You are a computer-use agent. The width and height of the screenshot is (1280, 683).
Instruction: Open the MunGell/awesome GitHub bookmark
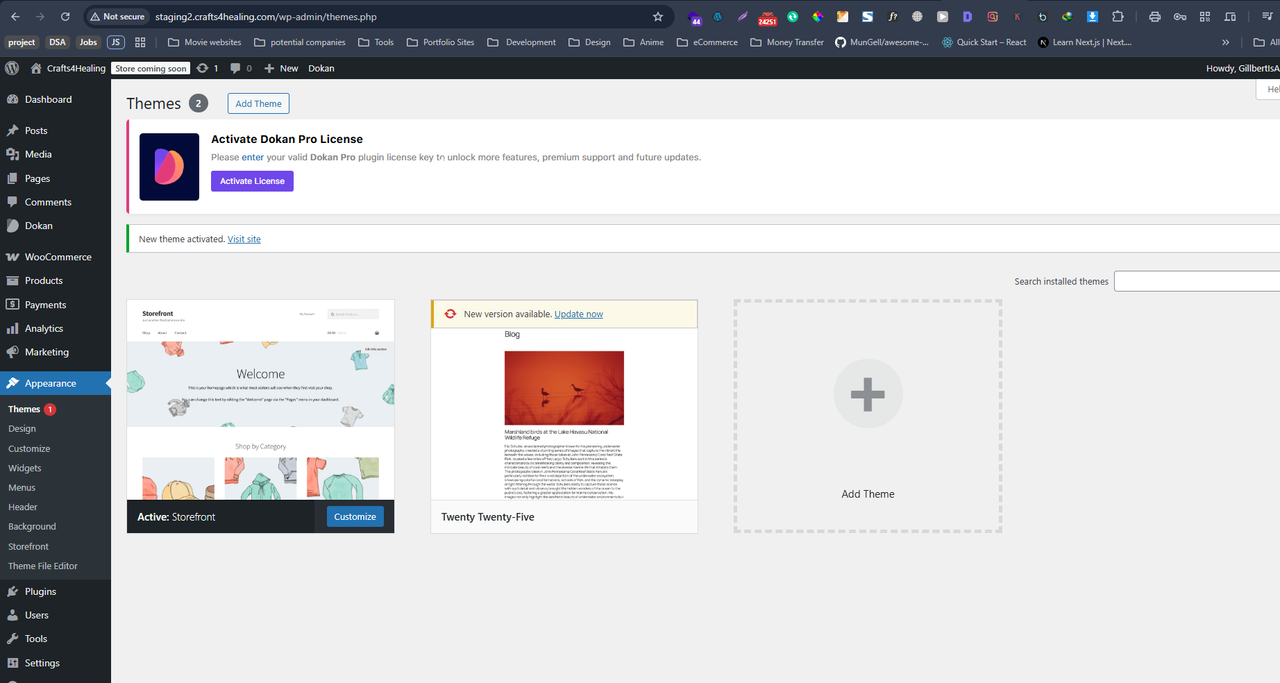click(882, 42)
